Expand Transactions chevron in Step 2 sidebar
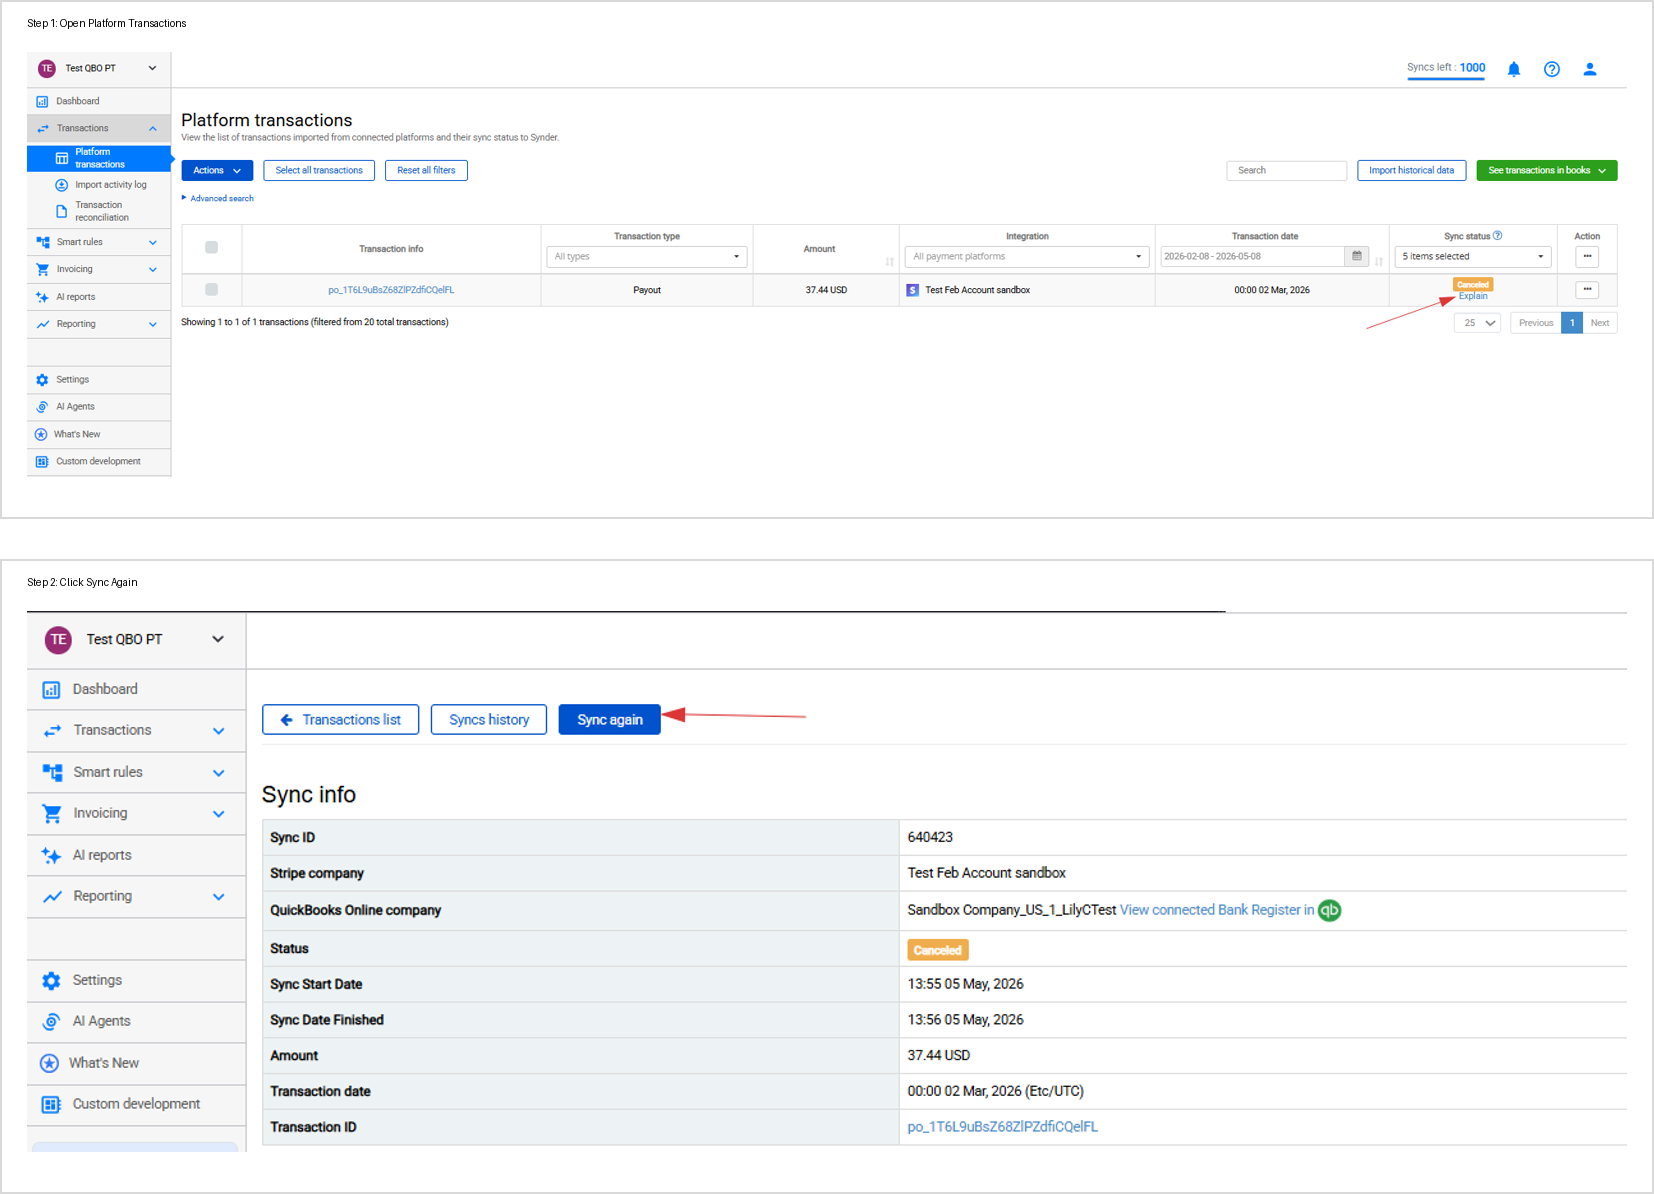1654x1194 pixels. 218,731
